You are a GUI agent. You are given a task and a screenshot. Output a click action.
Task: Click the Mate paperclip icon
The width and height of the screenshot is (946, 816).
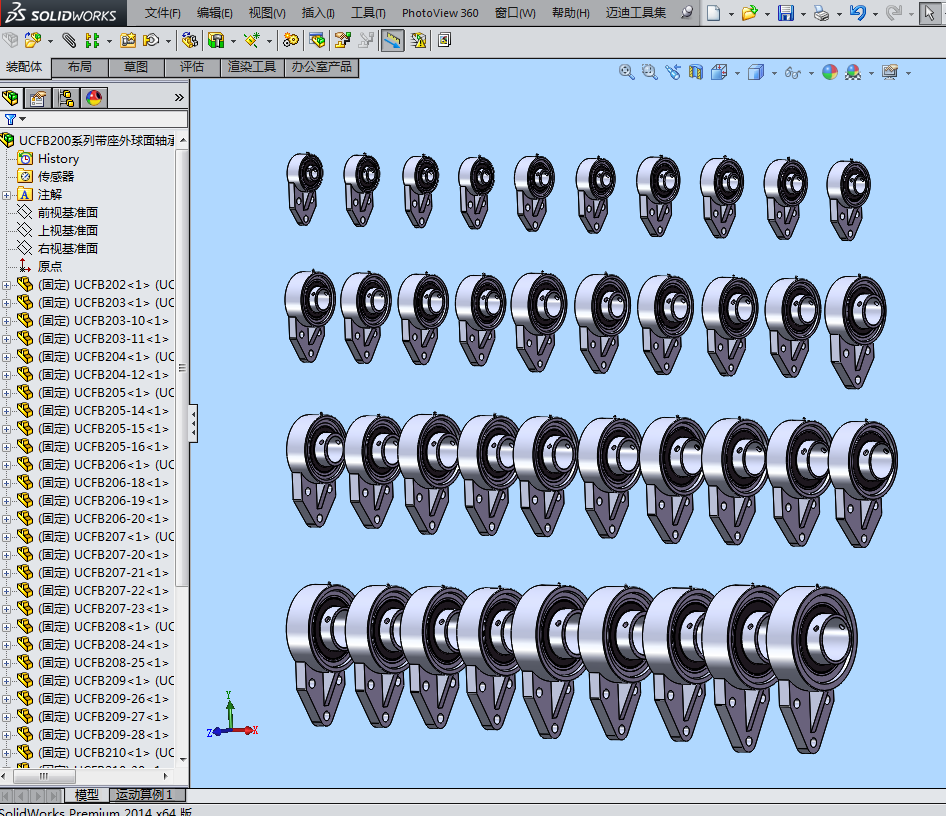click(x=69, y=40)
